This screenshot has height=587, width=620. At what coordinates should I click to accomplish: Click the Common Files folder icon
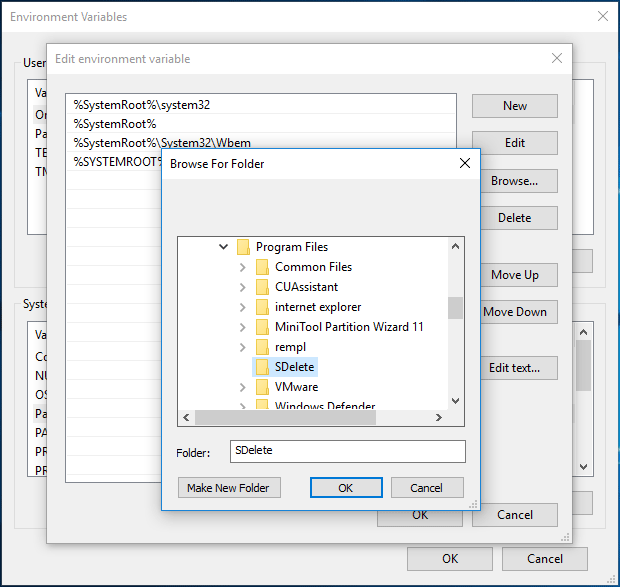point(262,267)
